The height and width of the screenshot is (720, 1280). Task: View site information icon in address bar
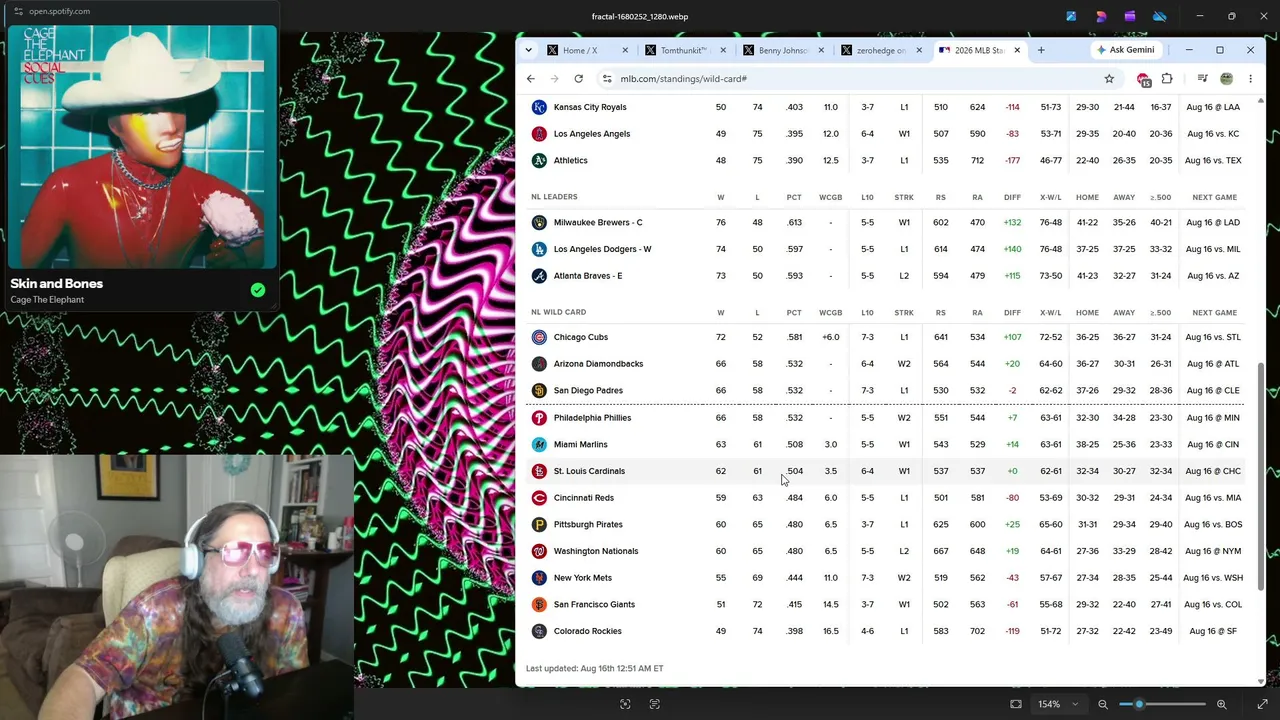click(607, 79)
